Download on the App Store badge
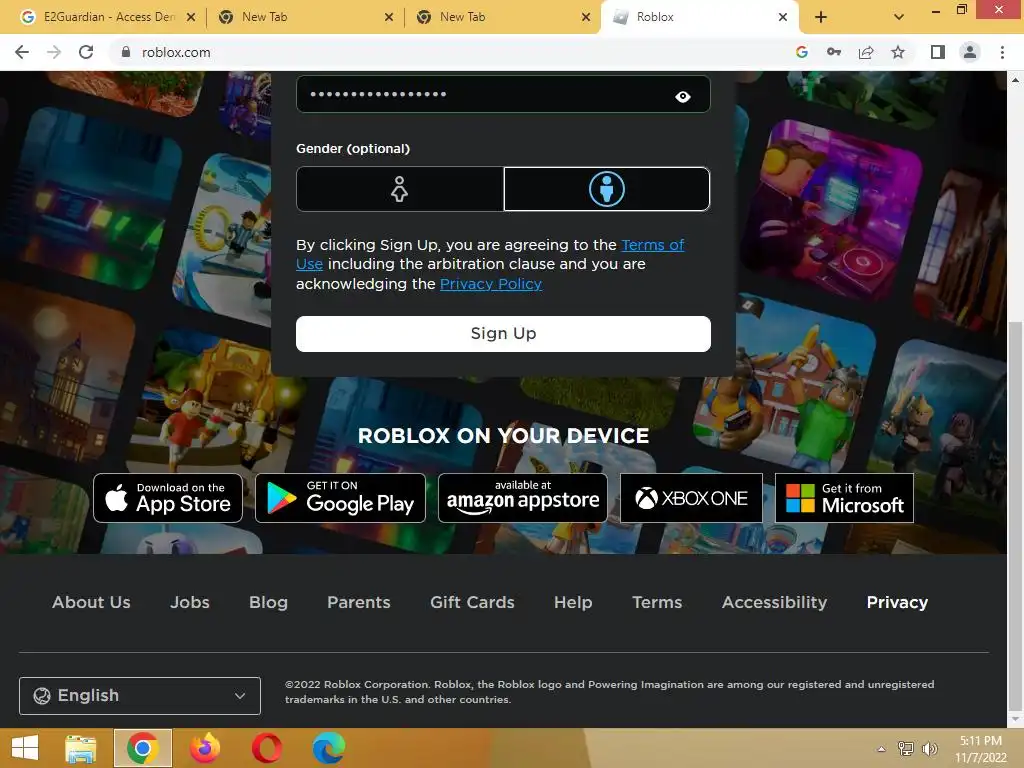This screenshot has height=768, width=1024. pyautogui.click(x=168, y=498)
